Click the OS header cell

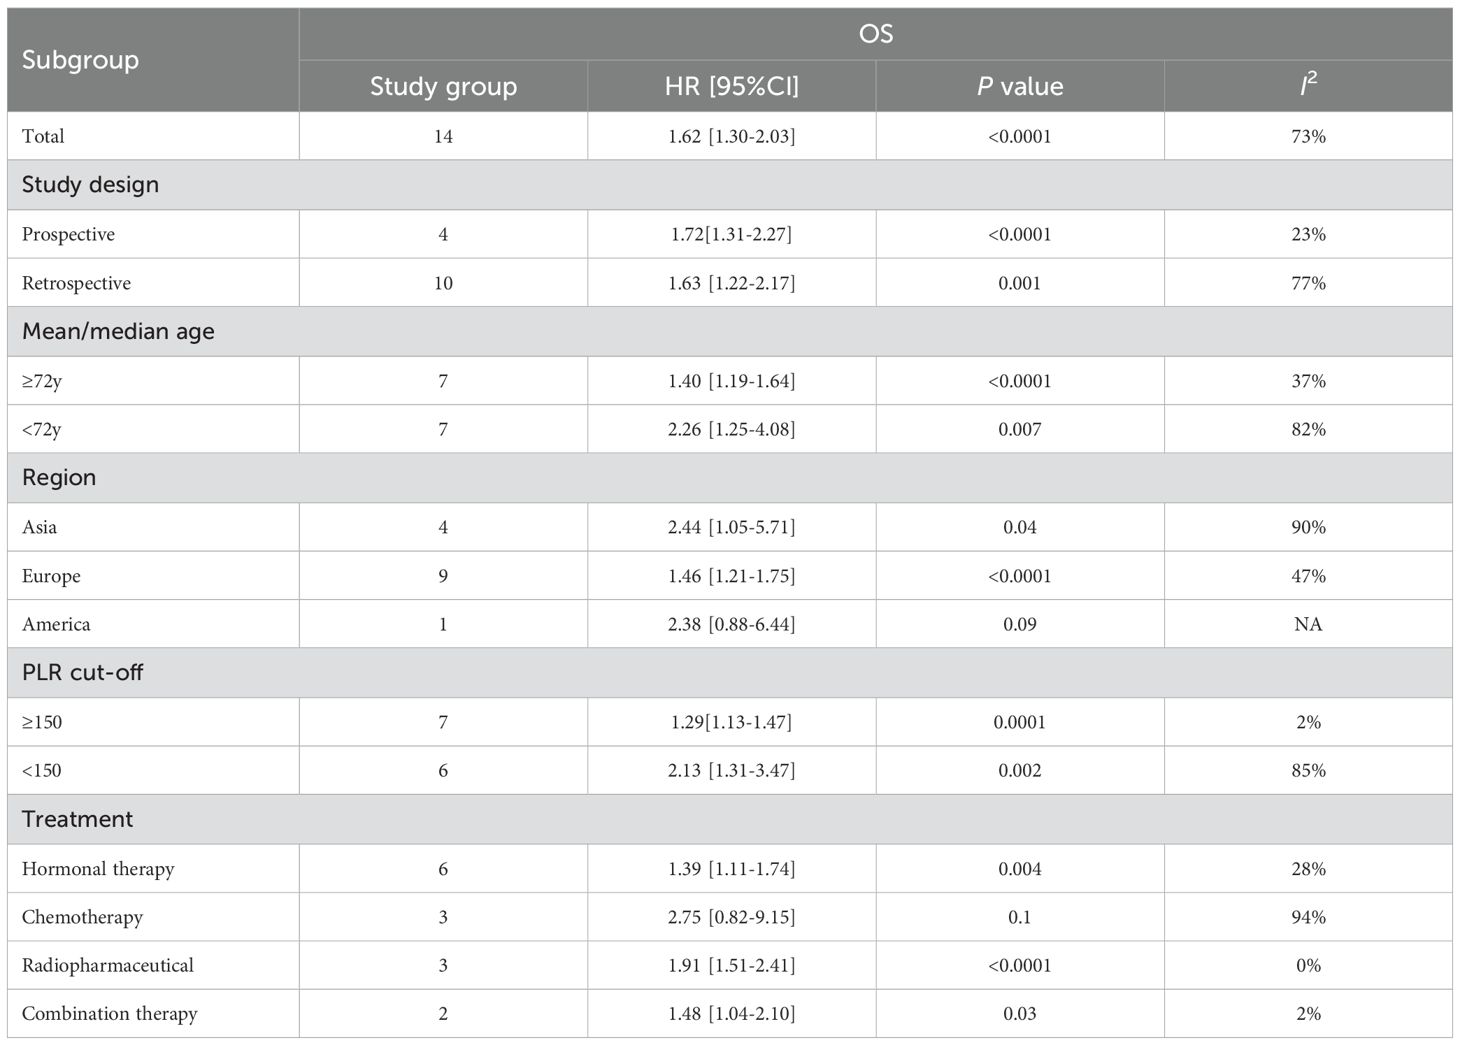[875, 34]
